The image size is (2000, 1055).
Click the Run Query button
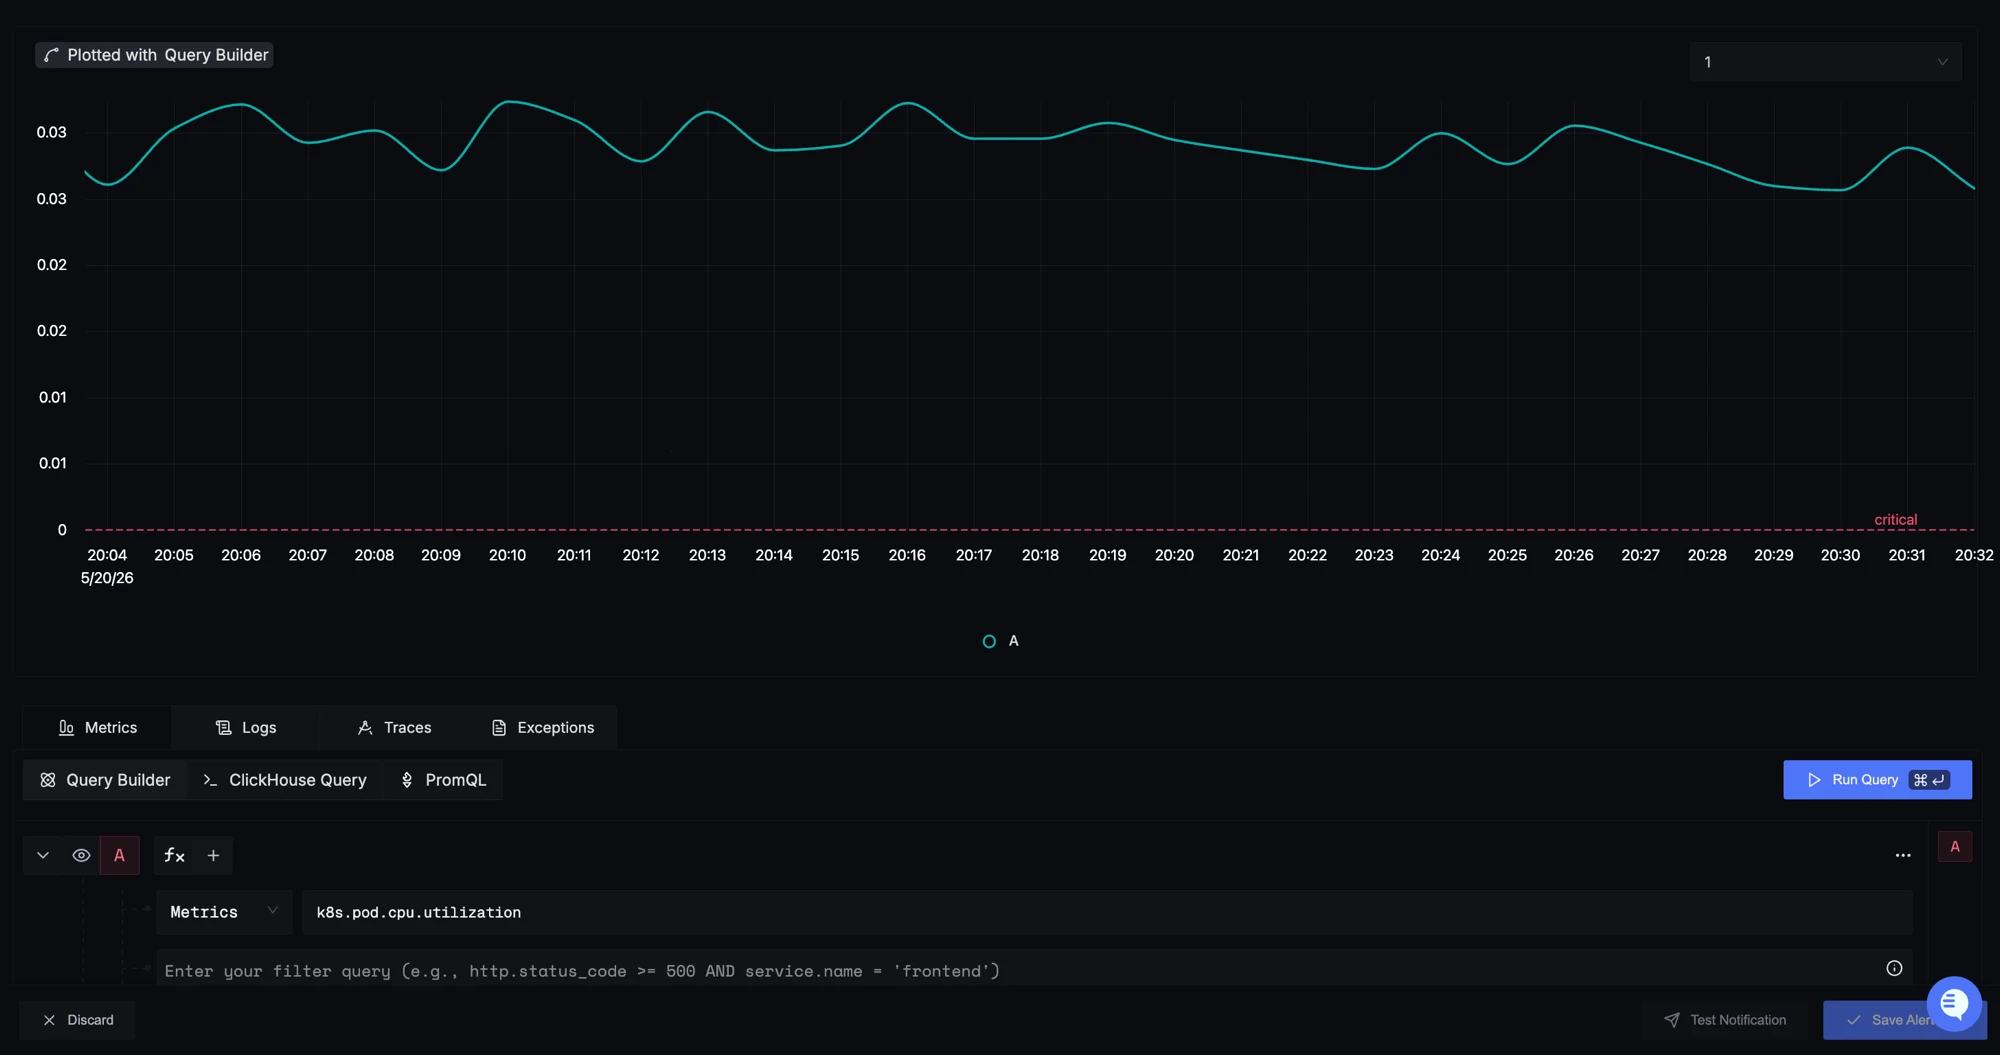point(1877,780)
